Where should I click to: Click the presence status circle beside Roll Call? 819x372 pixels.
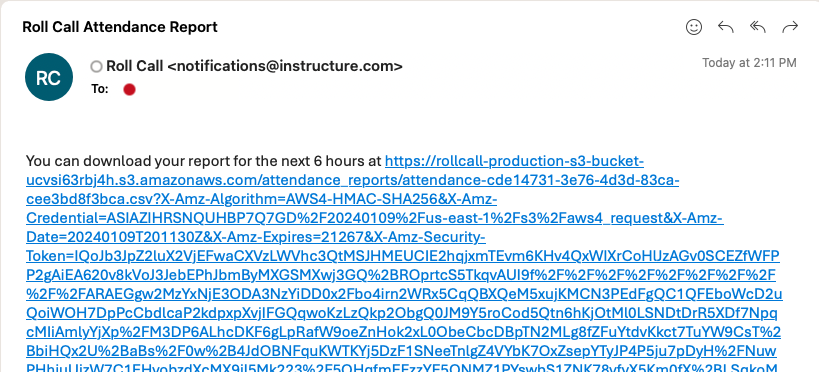(x=96, y=66)
